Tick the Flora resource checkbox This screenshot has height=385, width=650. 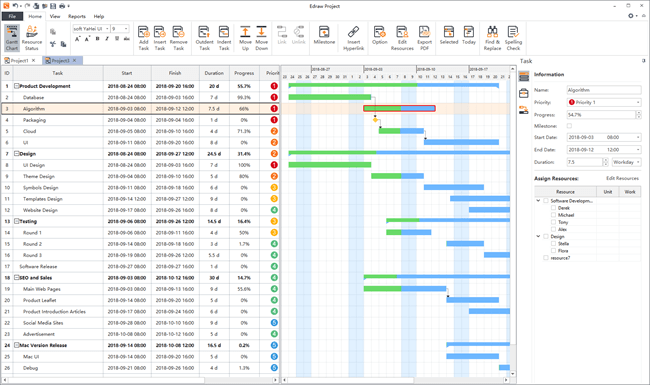[x=553, y=250]
